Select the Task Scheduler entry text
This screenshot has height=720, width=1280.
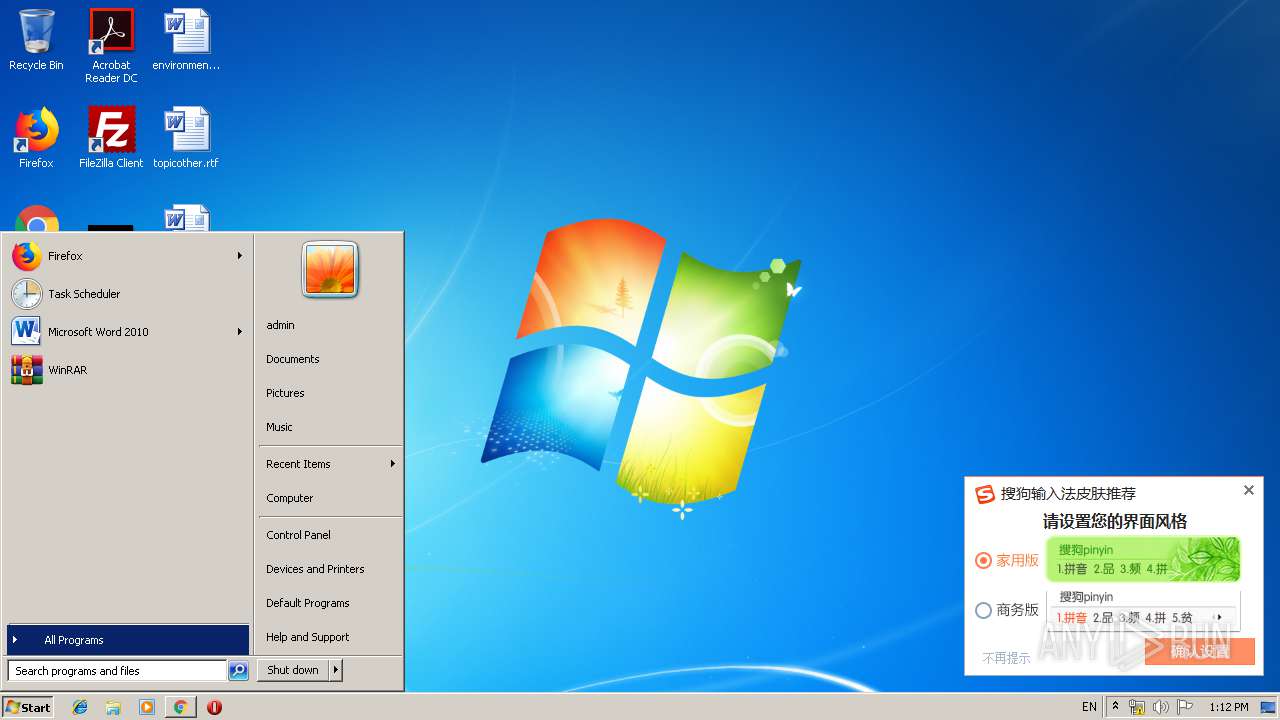coord(84,294)
